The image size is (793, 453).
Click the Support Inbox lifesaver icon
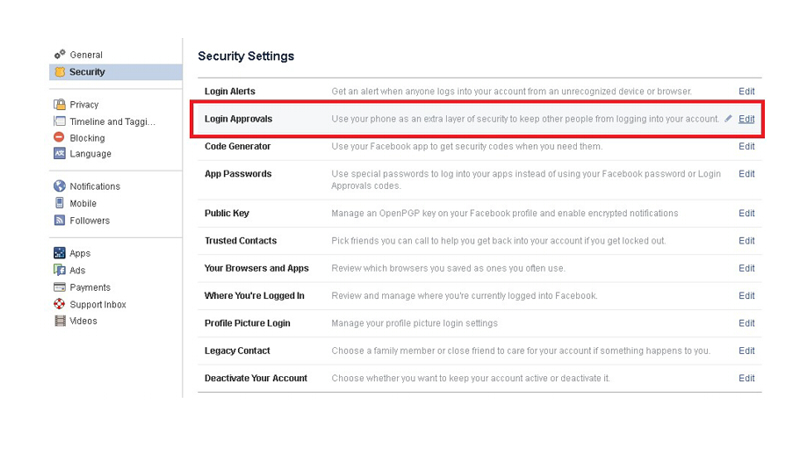59,304
